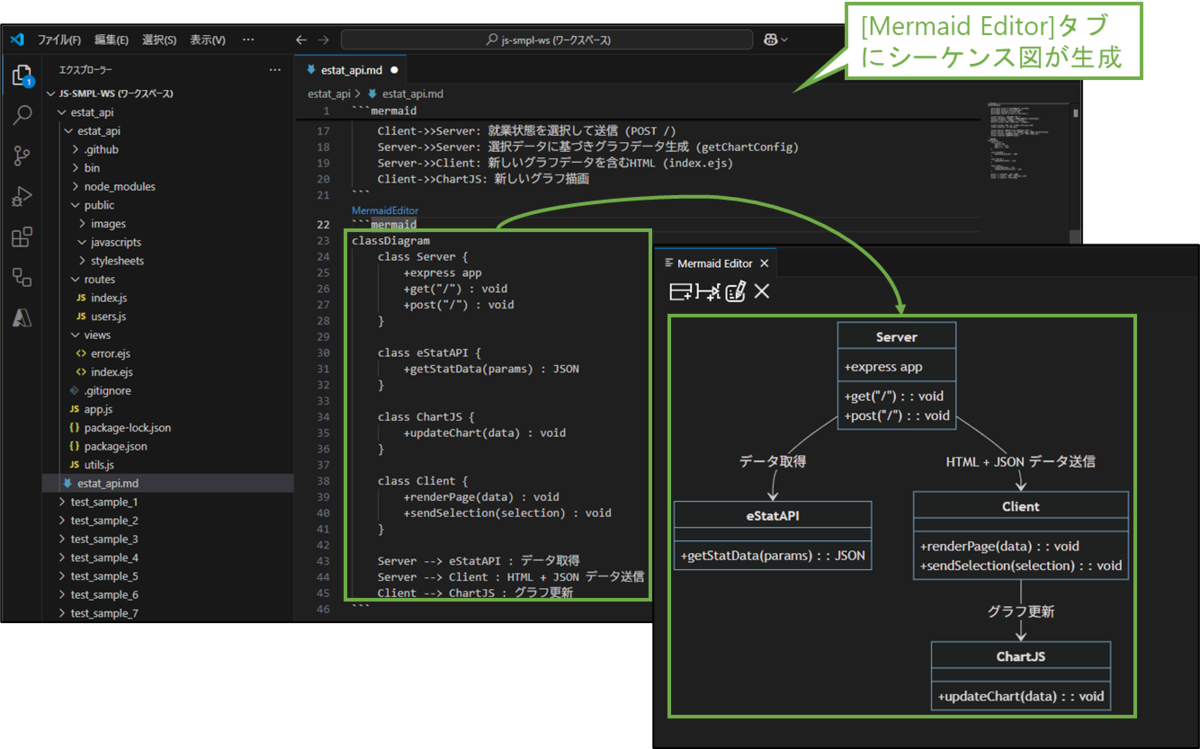1200x749 pixels.
Task: Click the VS Code logo icon
Action: click(16, 40)
